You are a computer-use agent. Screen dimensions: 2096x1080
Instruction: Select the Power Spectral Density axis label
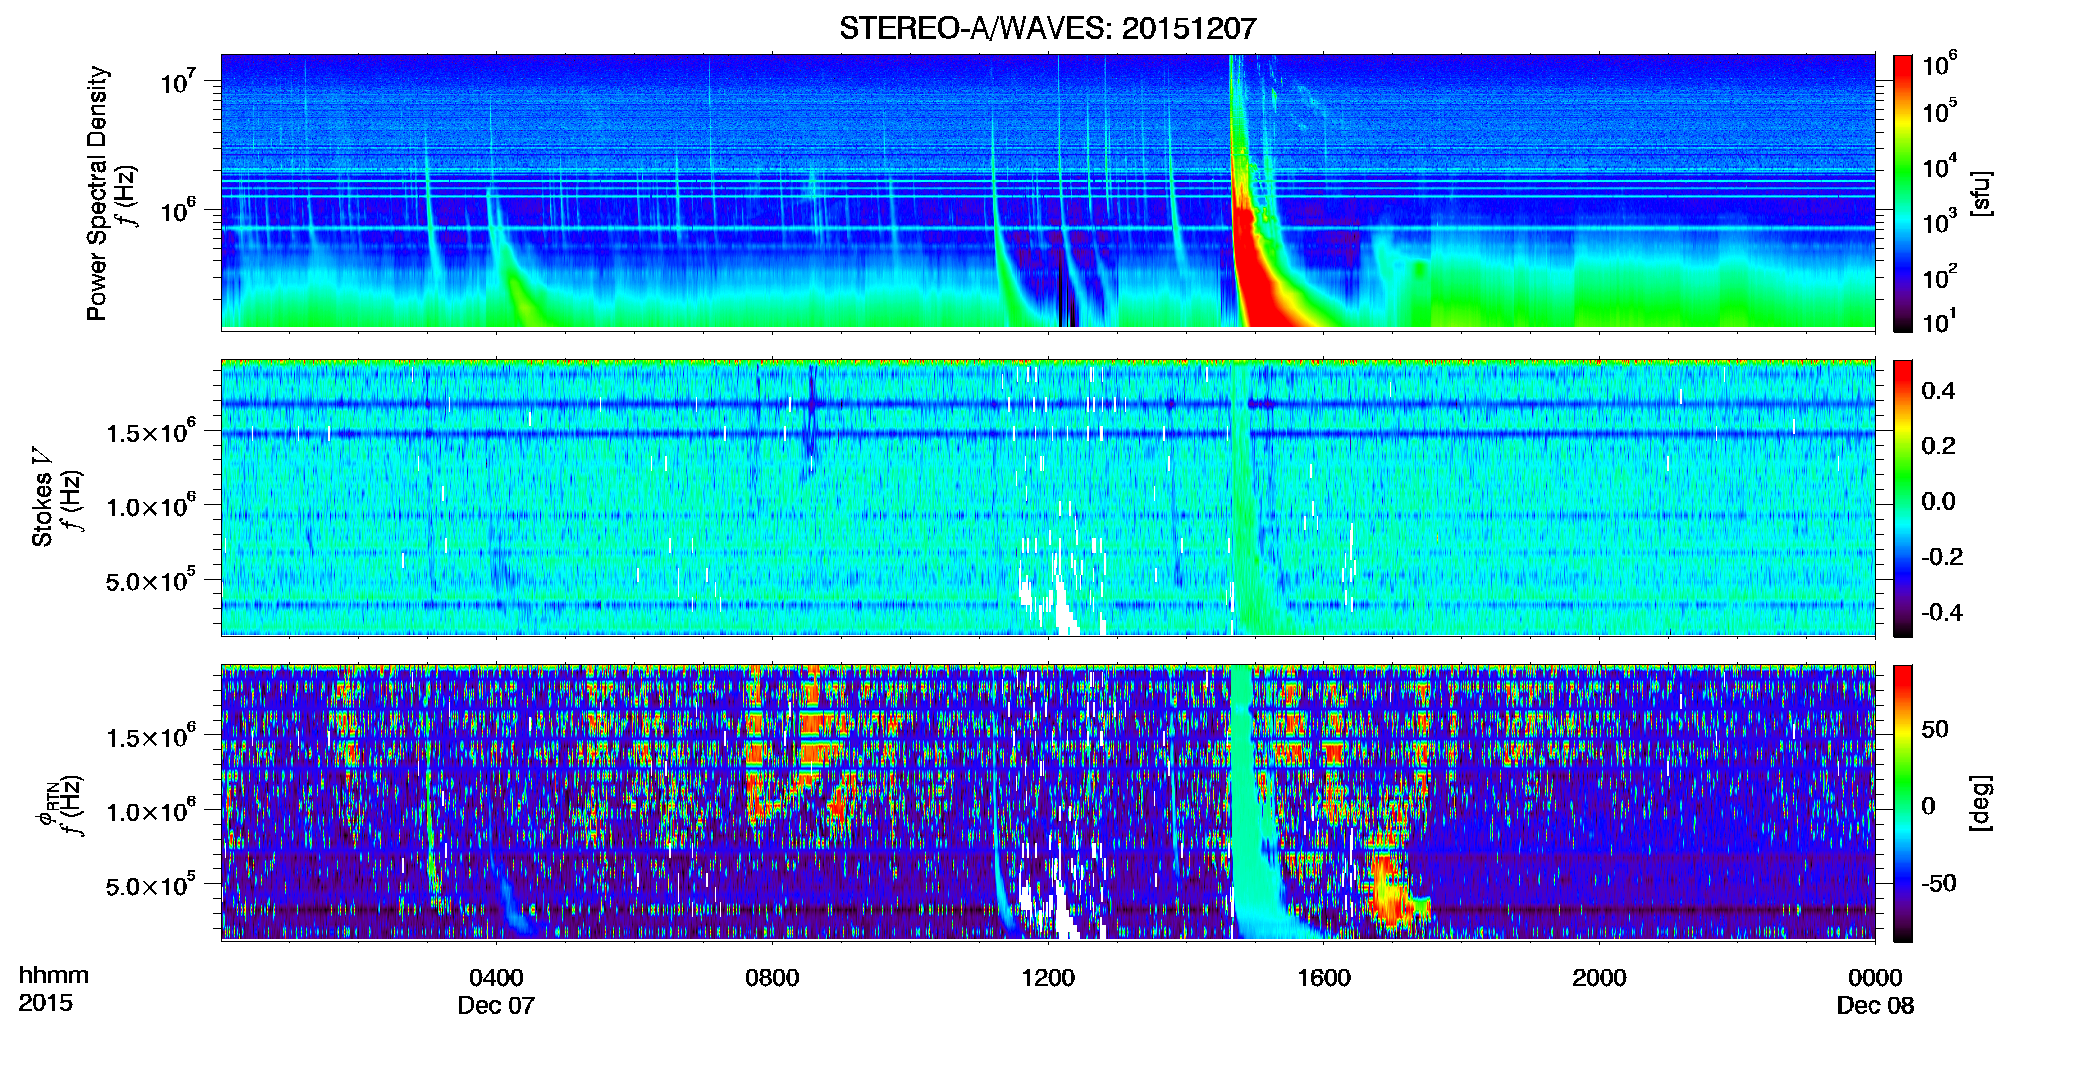[x=97, y=193]
